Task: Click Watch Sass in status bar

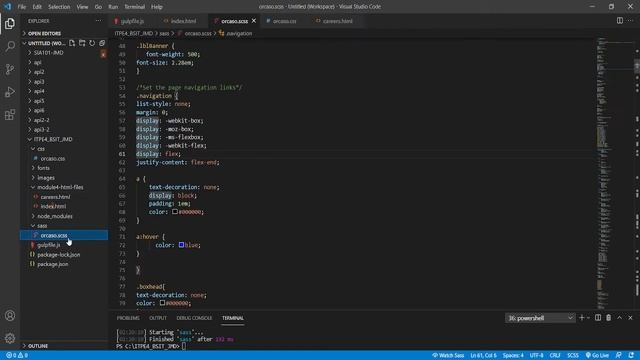Action: click(448, 355)
